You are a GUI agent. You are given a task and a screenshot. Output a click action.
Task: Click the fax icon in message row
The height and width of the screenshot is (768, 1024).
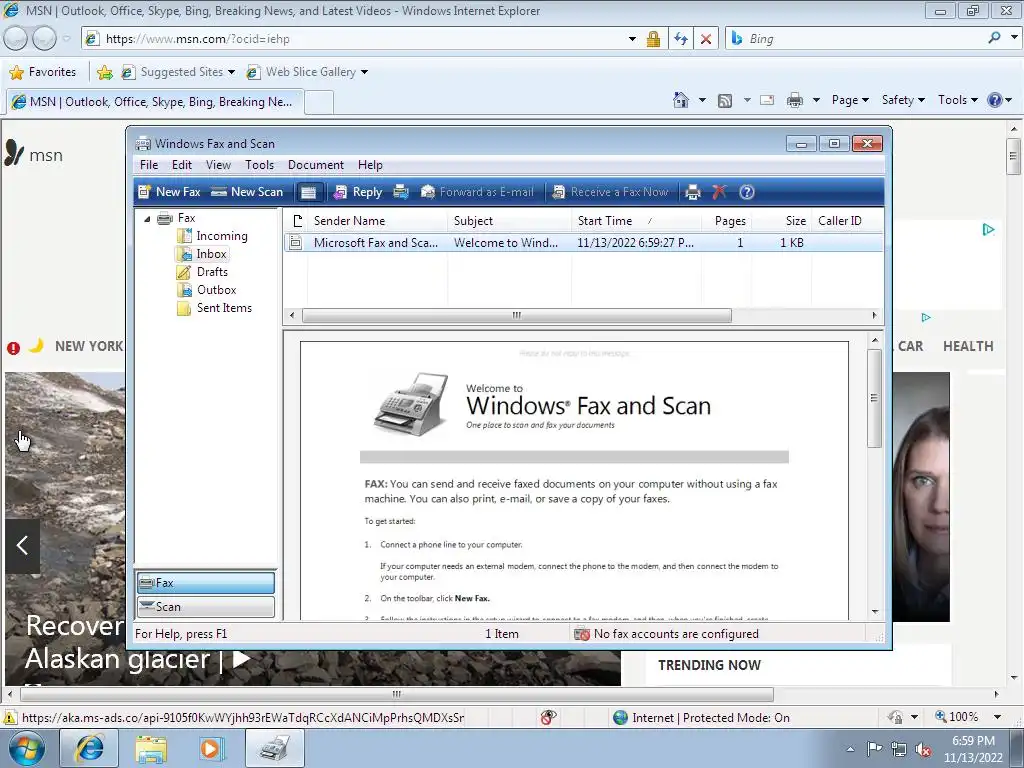coord(296,243)
